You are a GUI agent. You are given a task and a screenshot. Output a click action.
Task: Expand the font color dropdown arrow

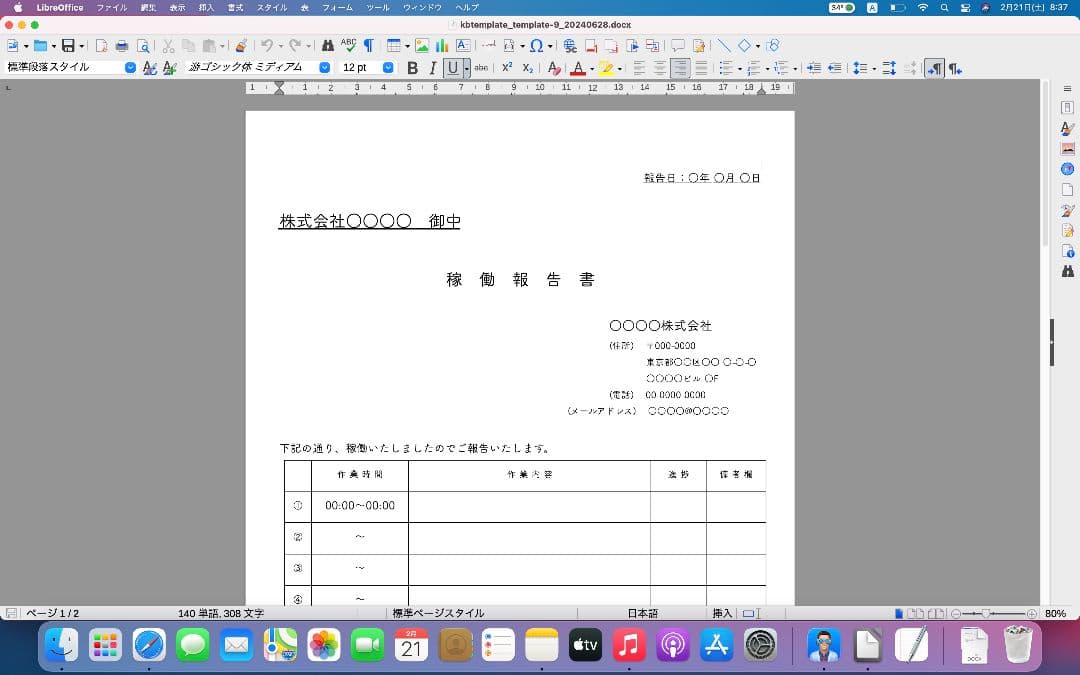[592, 68]
